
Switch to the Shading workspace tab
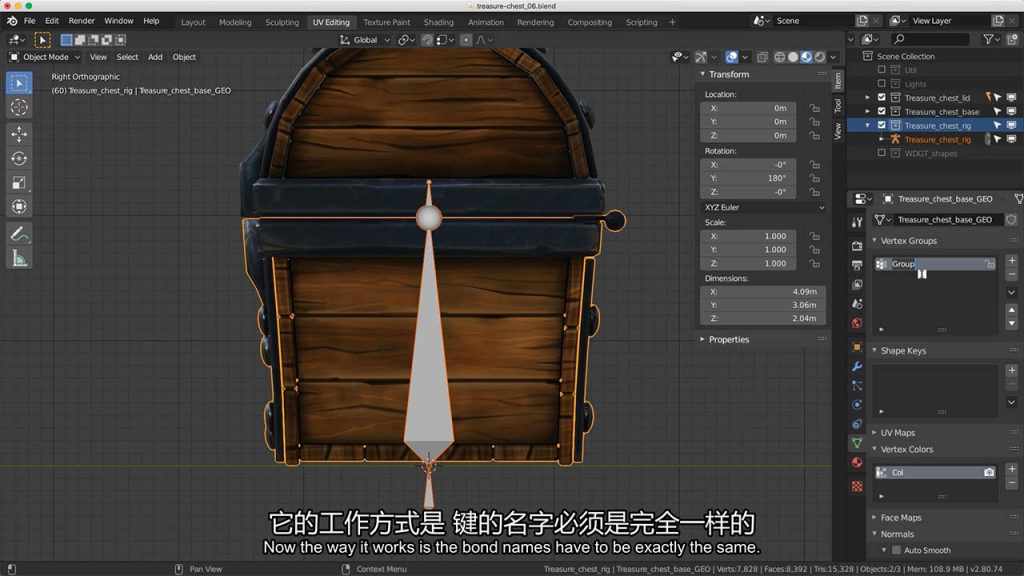click(438, 22)
